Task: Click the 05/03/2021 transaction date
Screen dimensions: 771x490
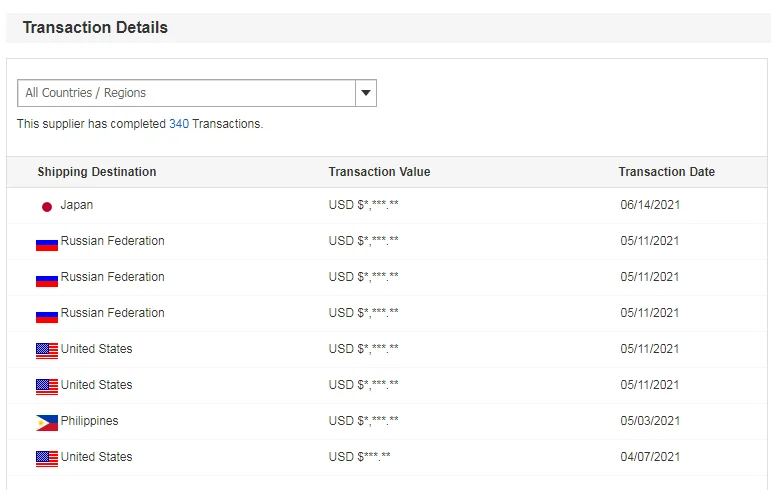Action: (650, 421)
